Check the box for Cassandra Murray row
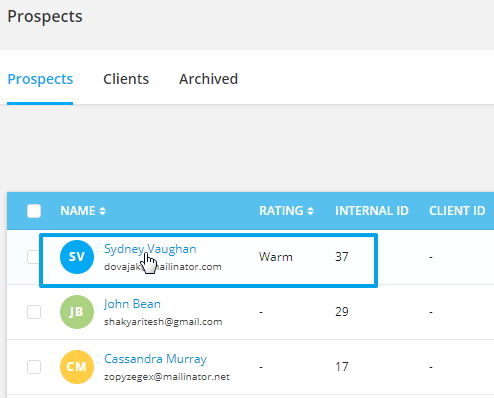Screen dimensions: 494x398 34,367
